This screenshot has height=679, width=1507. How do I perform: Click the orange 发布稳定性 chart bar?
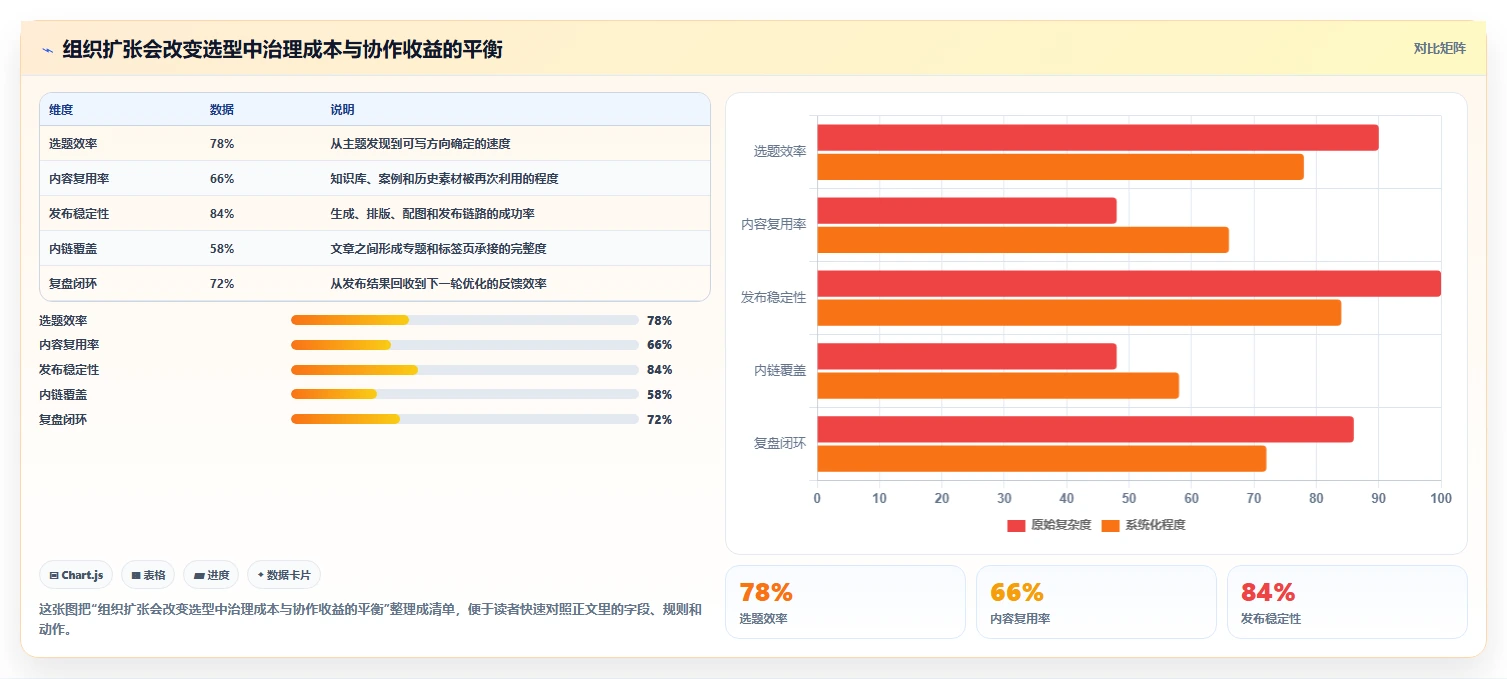tap(1079, 313)
